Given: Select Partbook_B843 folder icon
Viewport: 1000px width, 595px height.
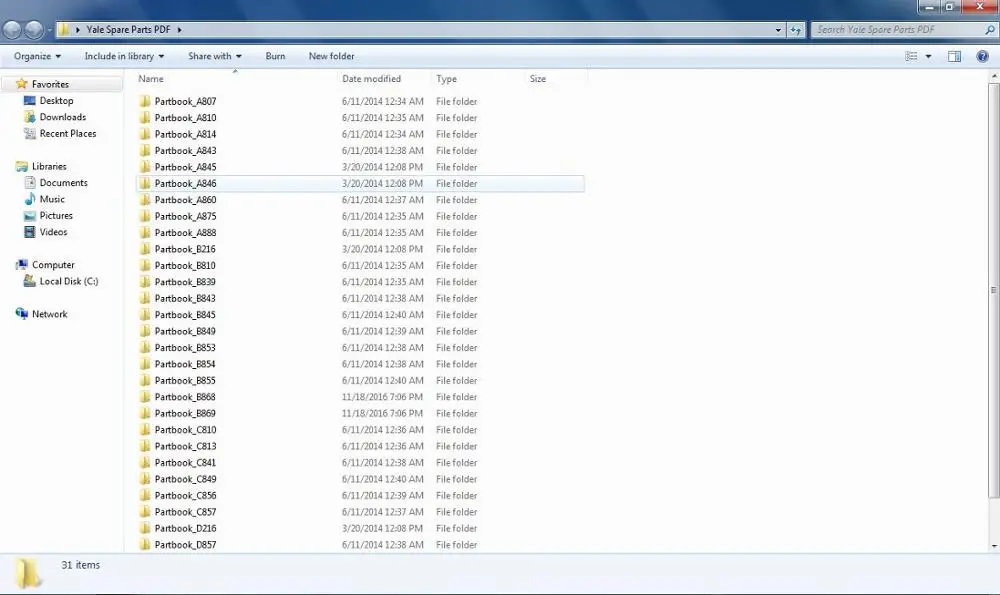Looking at the screenshot, I should (x=145, y=298).
